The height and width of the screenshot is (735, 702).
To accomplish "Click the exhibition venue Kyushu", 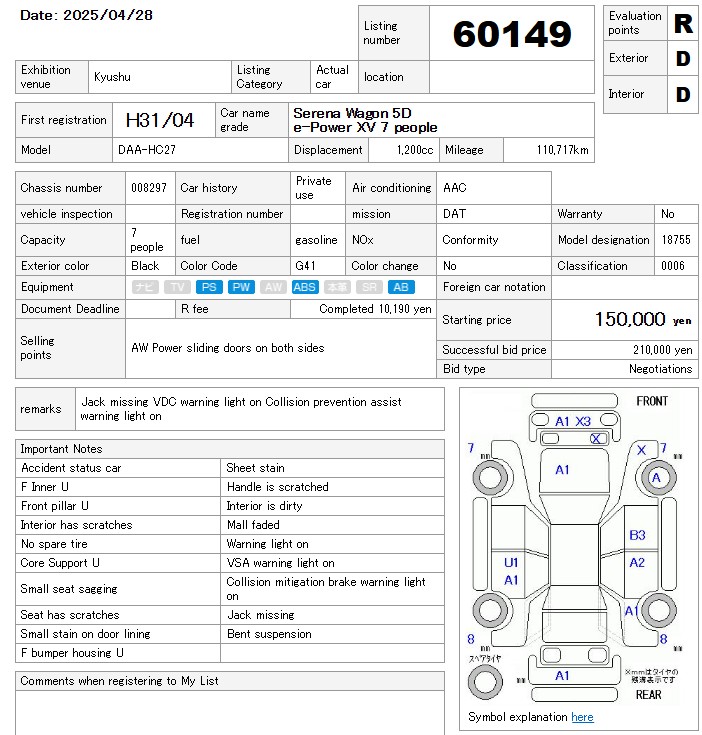I will [x=112, y=77].
